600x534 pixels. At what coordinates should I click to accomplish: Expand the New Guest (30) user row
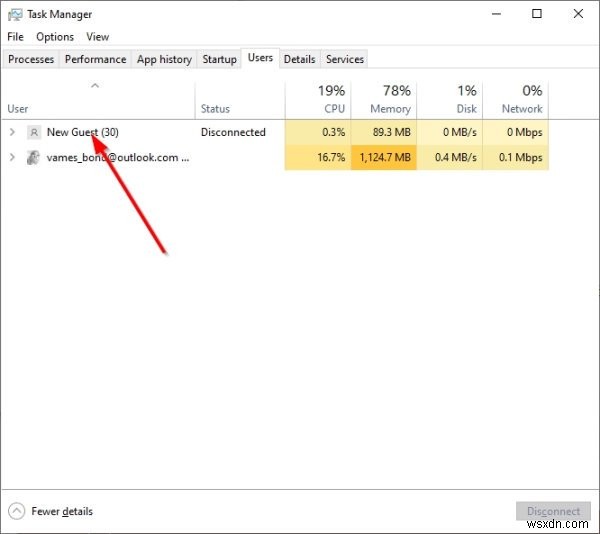[12, 132]
